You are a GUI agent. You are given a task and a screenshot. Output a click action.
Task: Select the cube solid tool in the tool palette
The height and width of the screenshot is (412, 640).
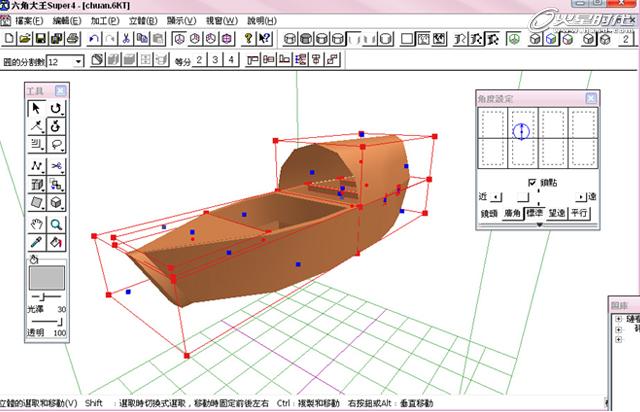pyautogui.click(x=56, y=203)
